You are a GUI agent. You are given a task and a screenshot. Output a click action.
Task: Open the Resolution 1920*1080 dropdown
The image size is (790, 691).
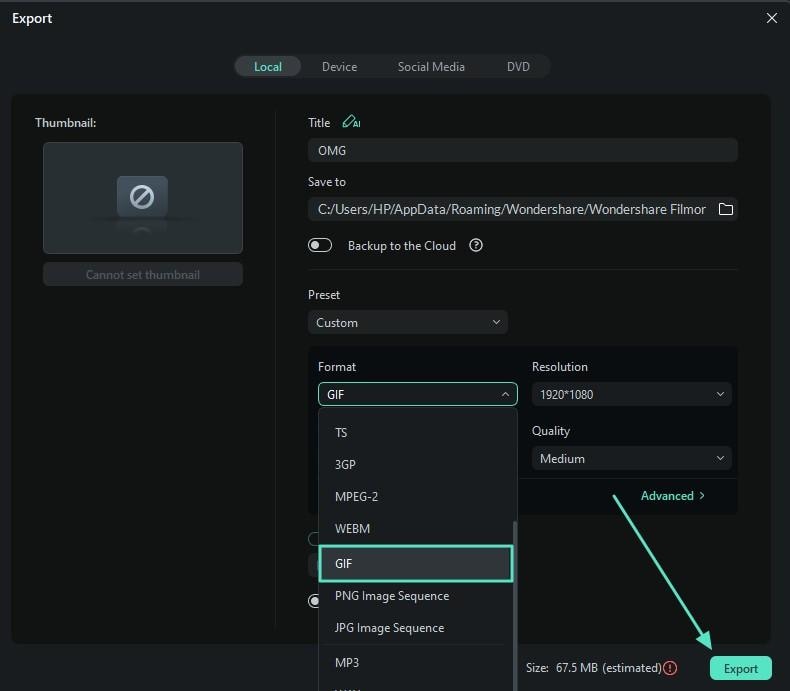[x=631, y=394]
